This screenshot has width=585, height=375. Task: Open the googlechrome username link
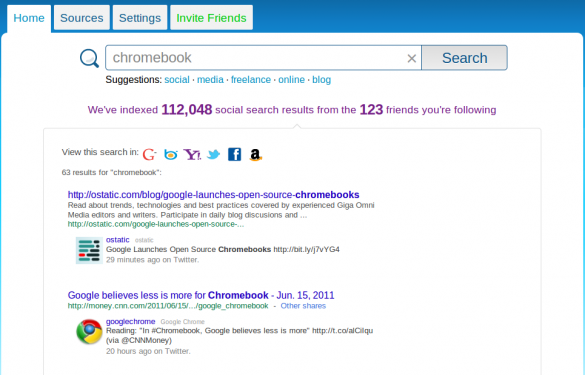(x=130, y=321)
